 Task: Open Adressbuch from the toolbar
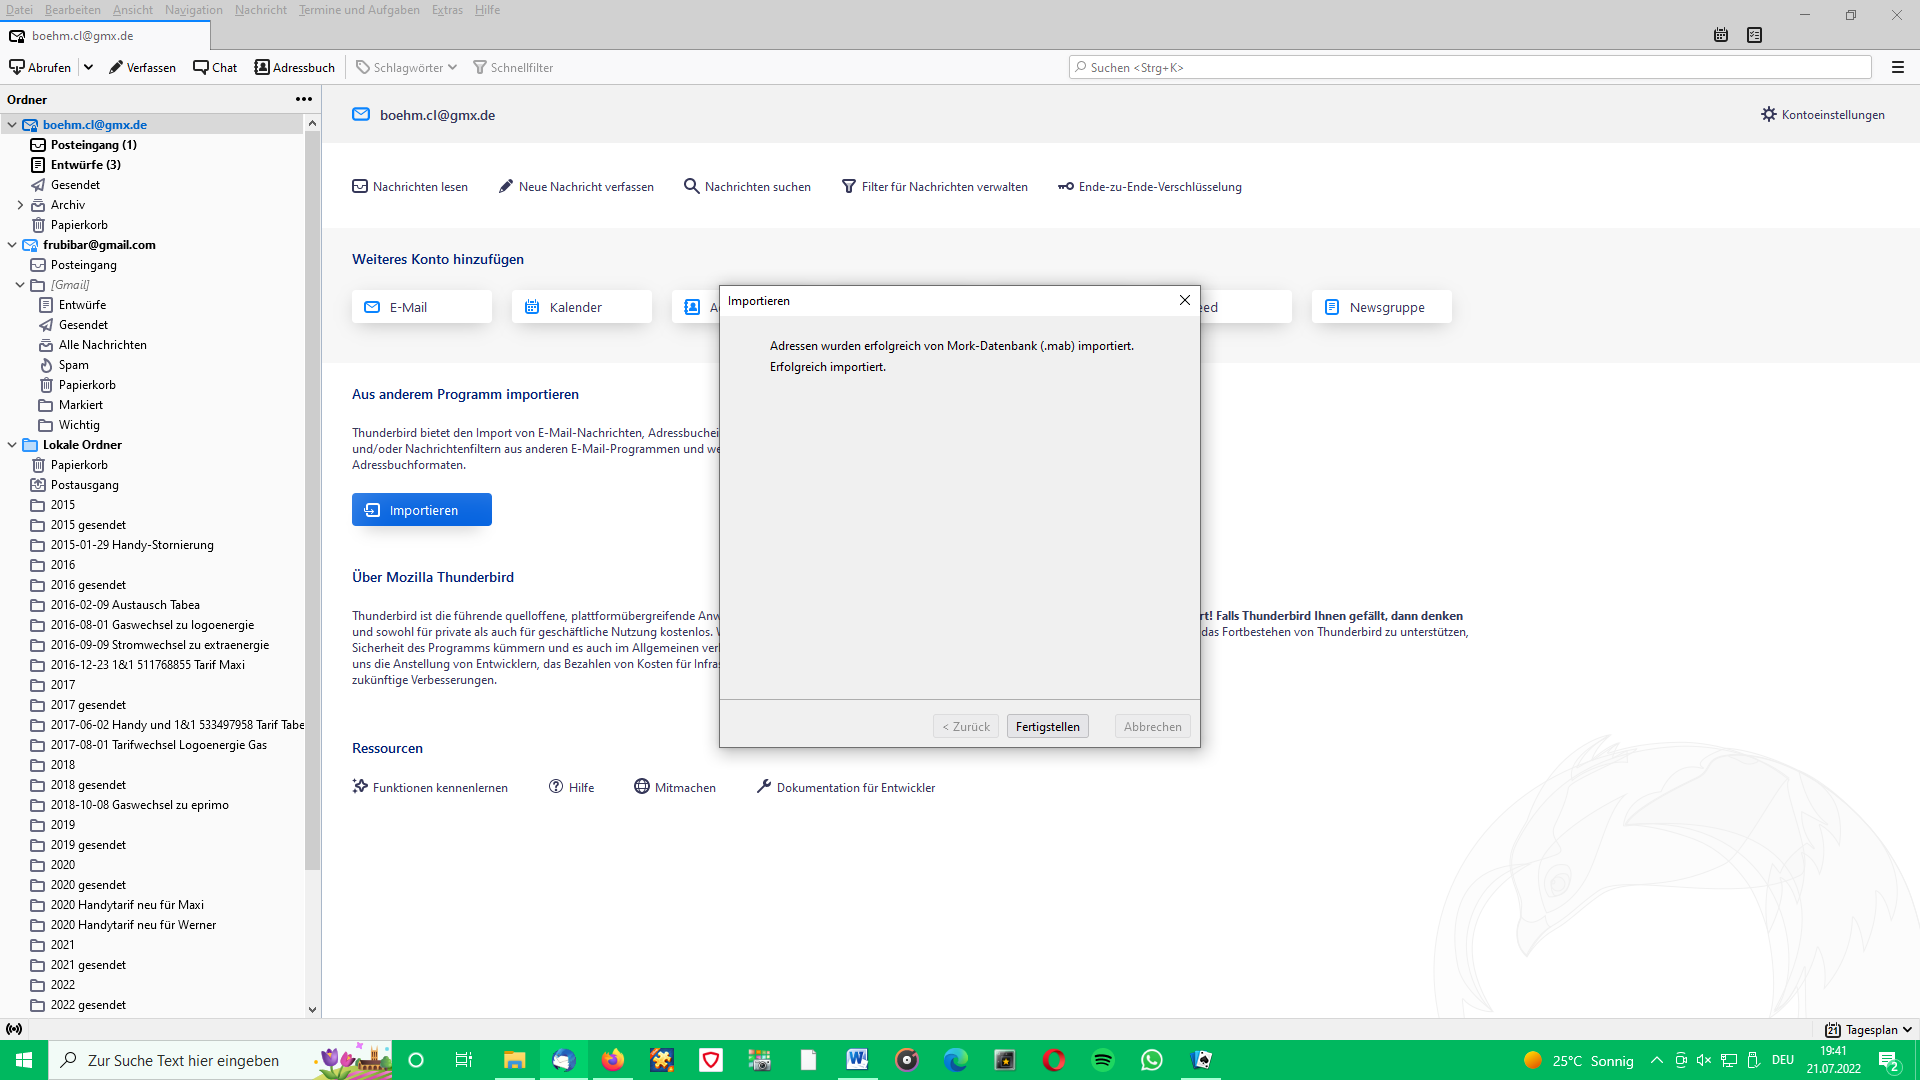(294, 67)
